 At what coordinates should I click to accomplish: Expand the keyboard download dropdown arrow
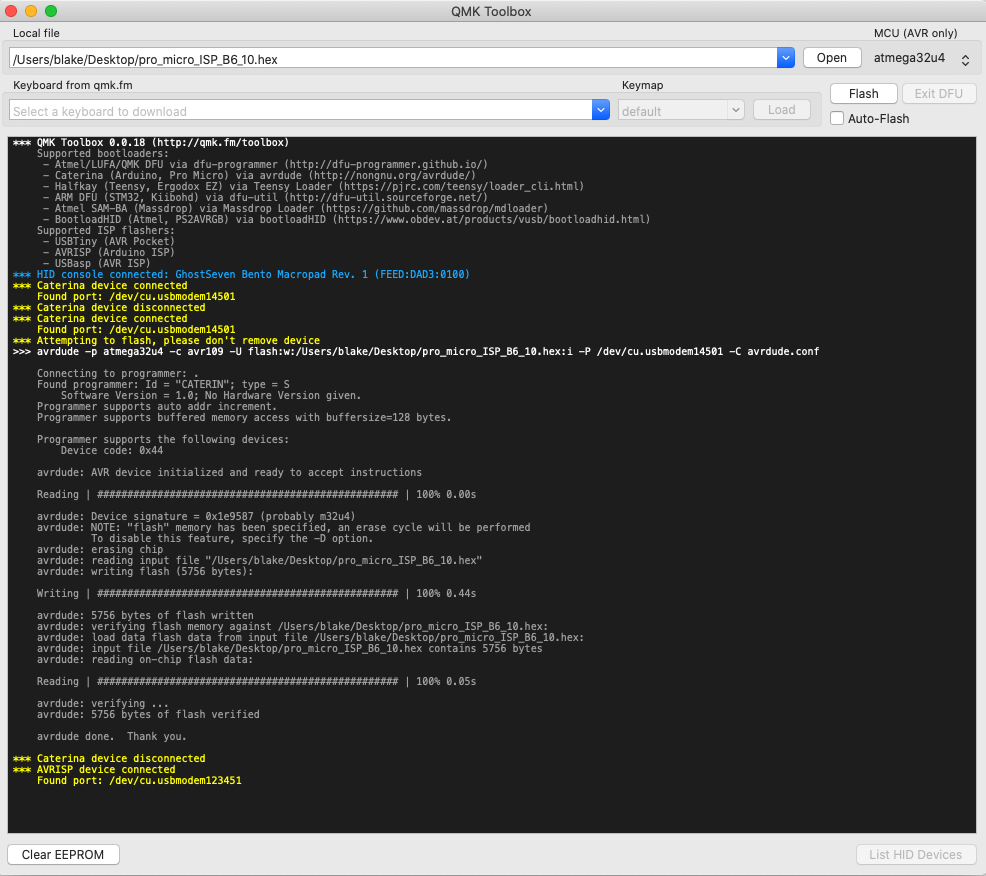(601, 110)
